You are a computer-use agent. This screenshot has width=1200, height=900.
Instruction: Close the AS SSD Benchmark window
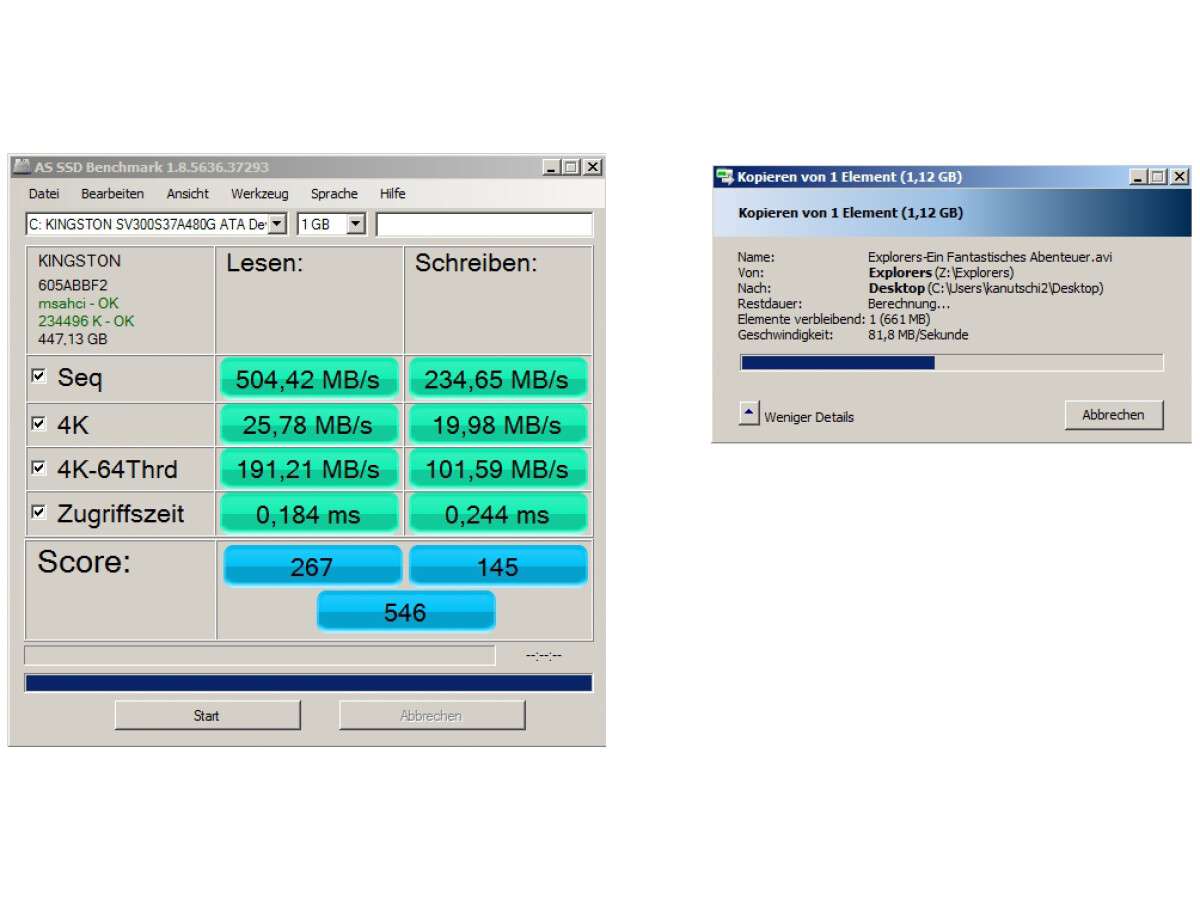(x=592, y=167)
